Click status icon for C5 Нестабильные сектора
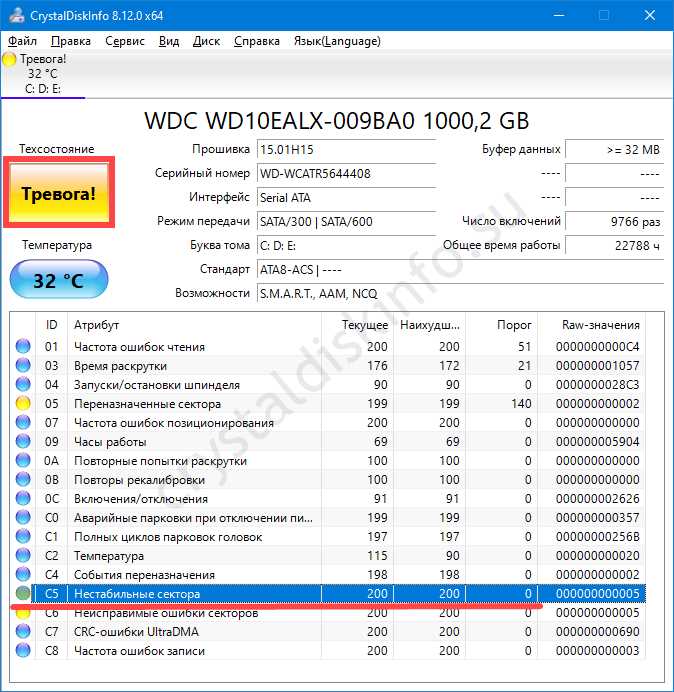The width and height of the screenshot is (674, 692). point(23,593)
